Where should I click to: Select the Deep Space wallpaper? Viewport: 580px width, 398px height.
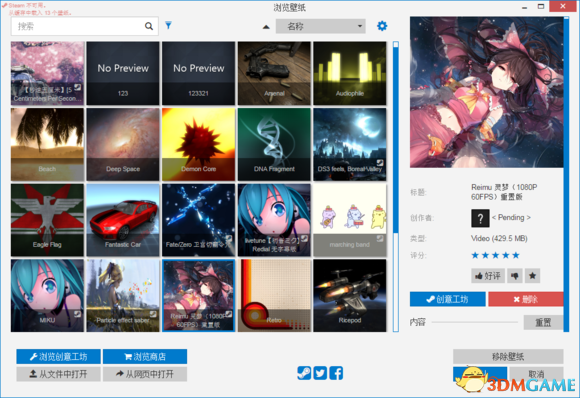(x=123, y=144)
